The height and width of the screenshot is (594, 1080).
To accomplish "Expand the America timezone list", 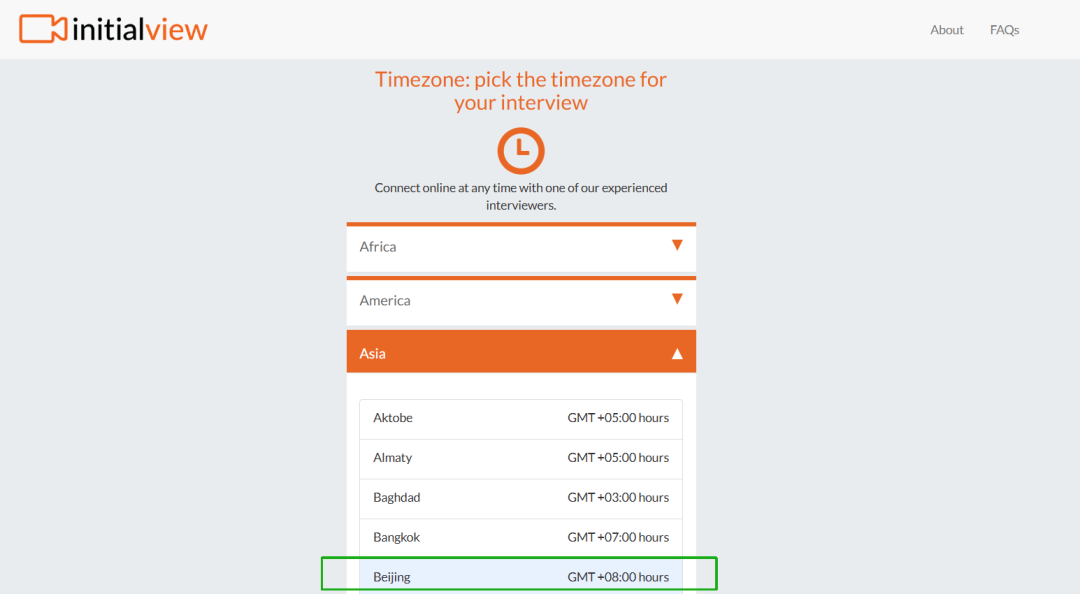I will click(x=521, y=300).
